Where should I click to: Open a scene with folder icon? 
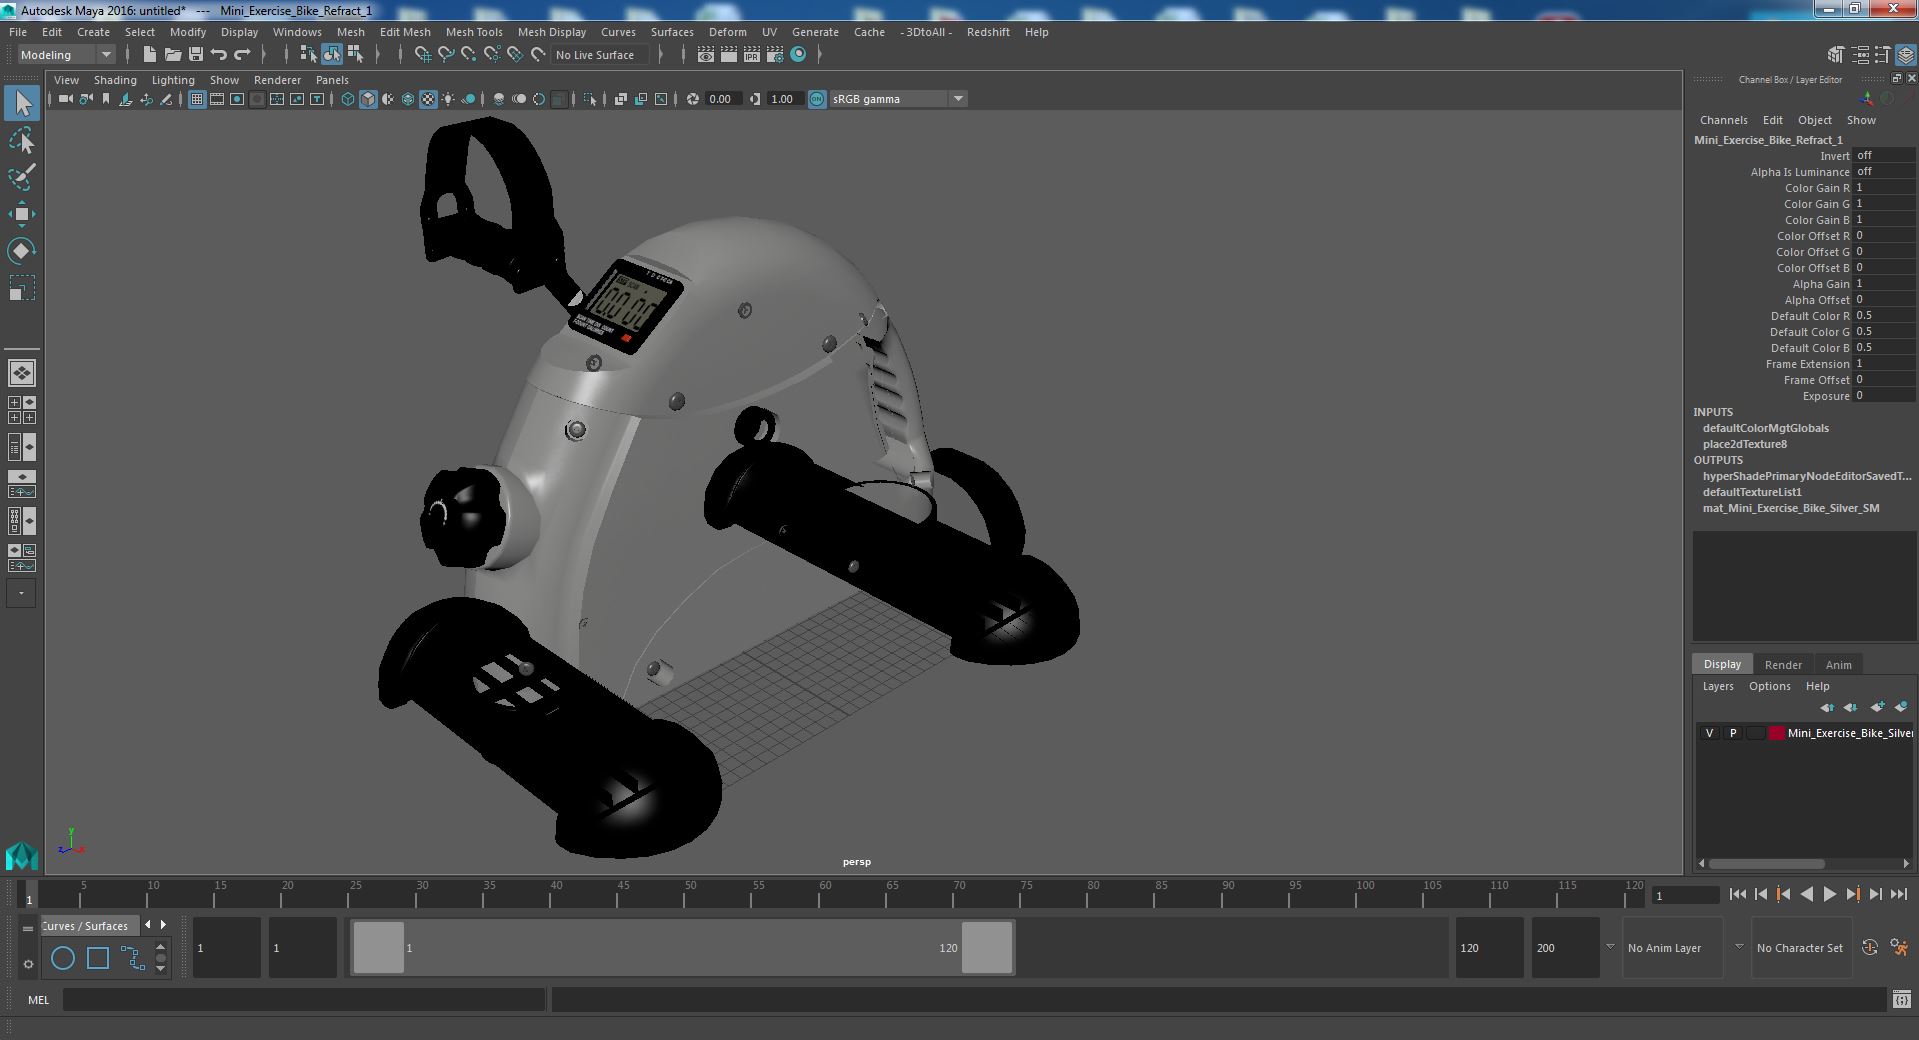(x=173, y=55)
